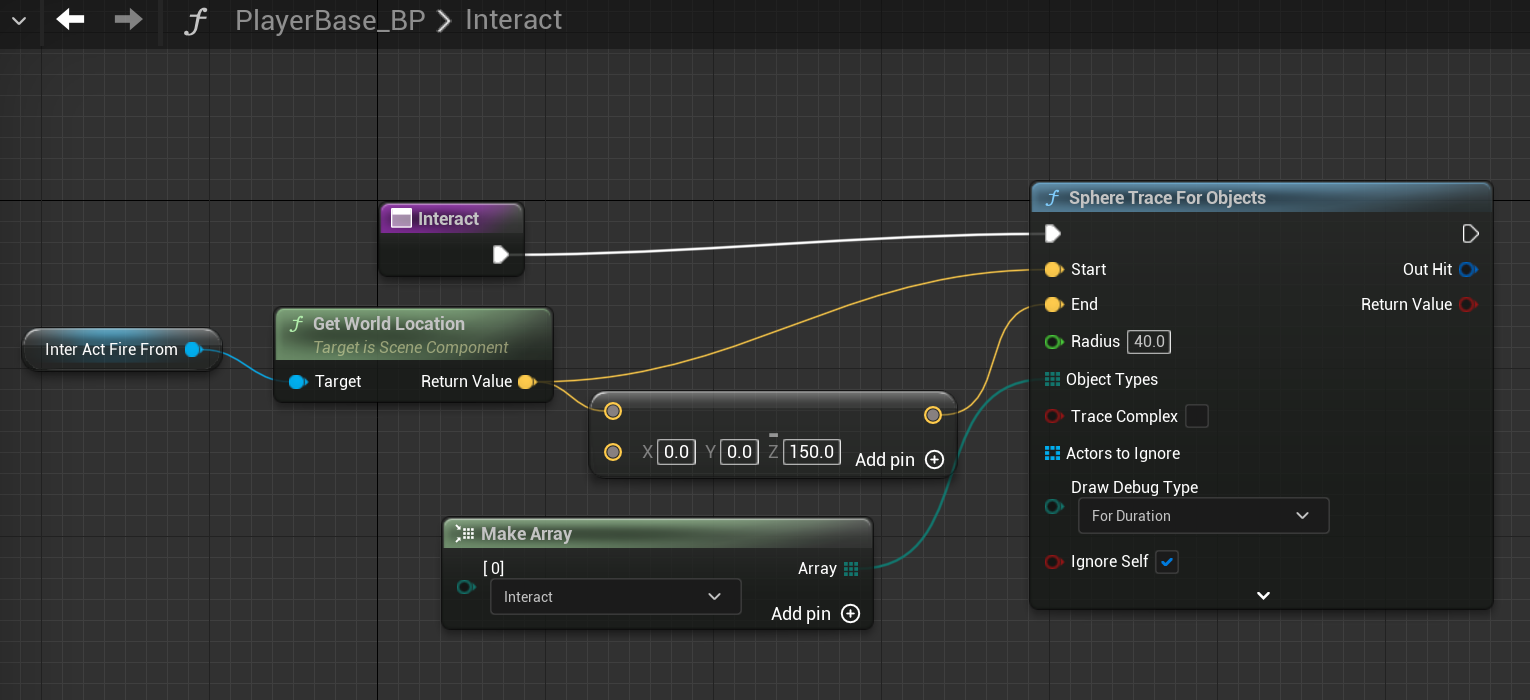This screenshot has height=700, width=1530.
Task: Click the Array output pin on Make Array
Action: [x=851, y=569]
